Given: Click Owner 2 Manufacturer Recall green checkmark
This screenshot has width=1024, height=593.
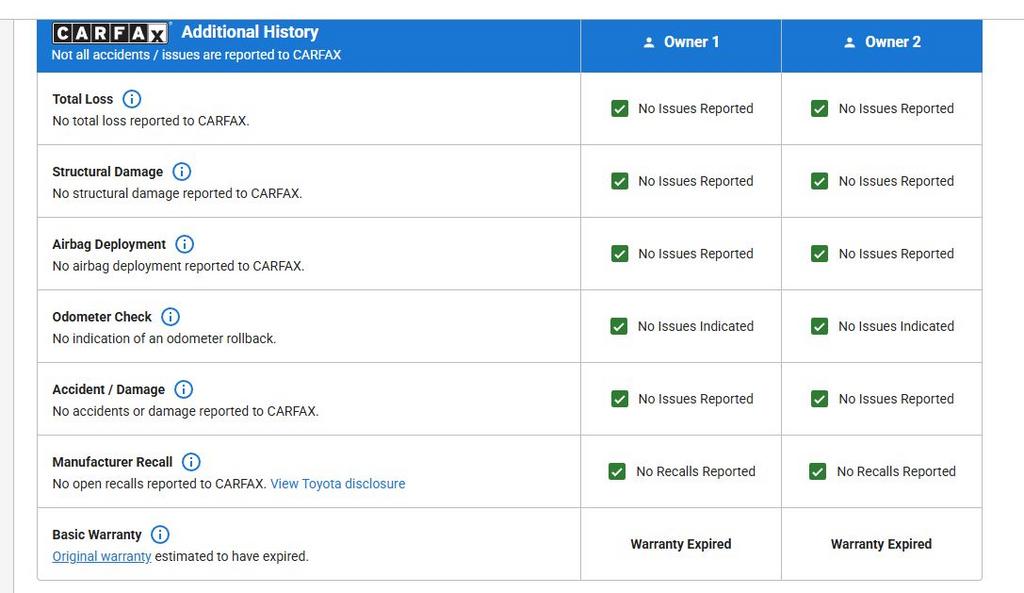Looking at the screenshot, I should click(818, 471).
